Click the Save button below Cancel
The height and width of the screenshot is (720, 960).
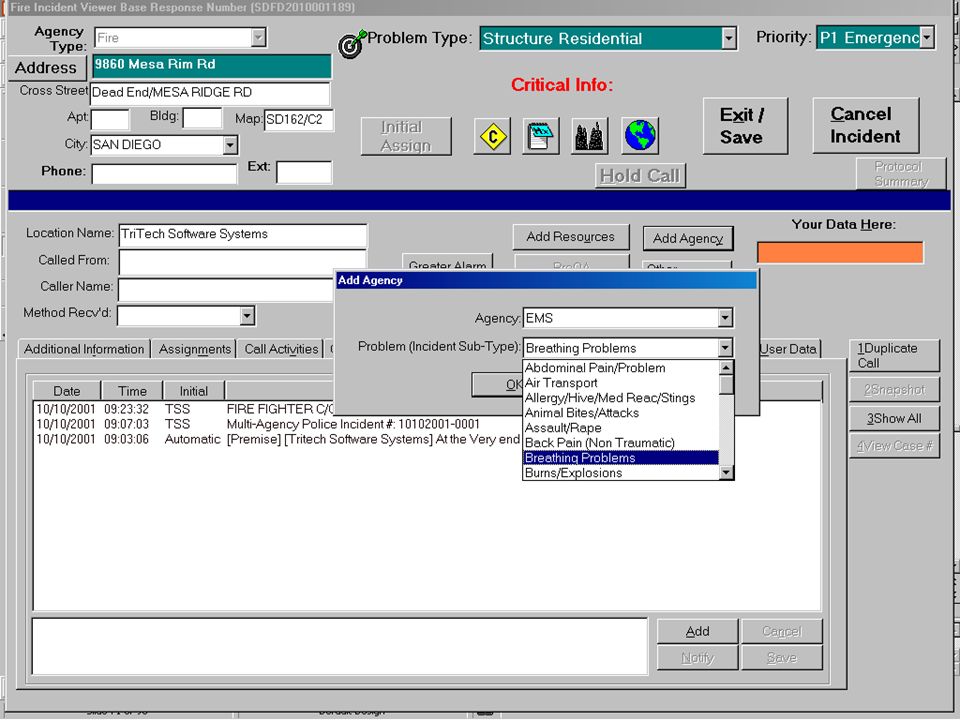coord(782,658)
